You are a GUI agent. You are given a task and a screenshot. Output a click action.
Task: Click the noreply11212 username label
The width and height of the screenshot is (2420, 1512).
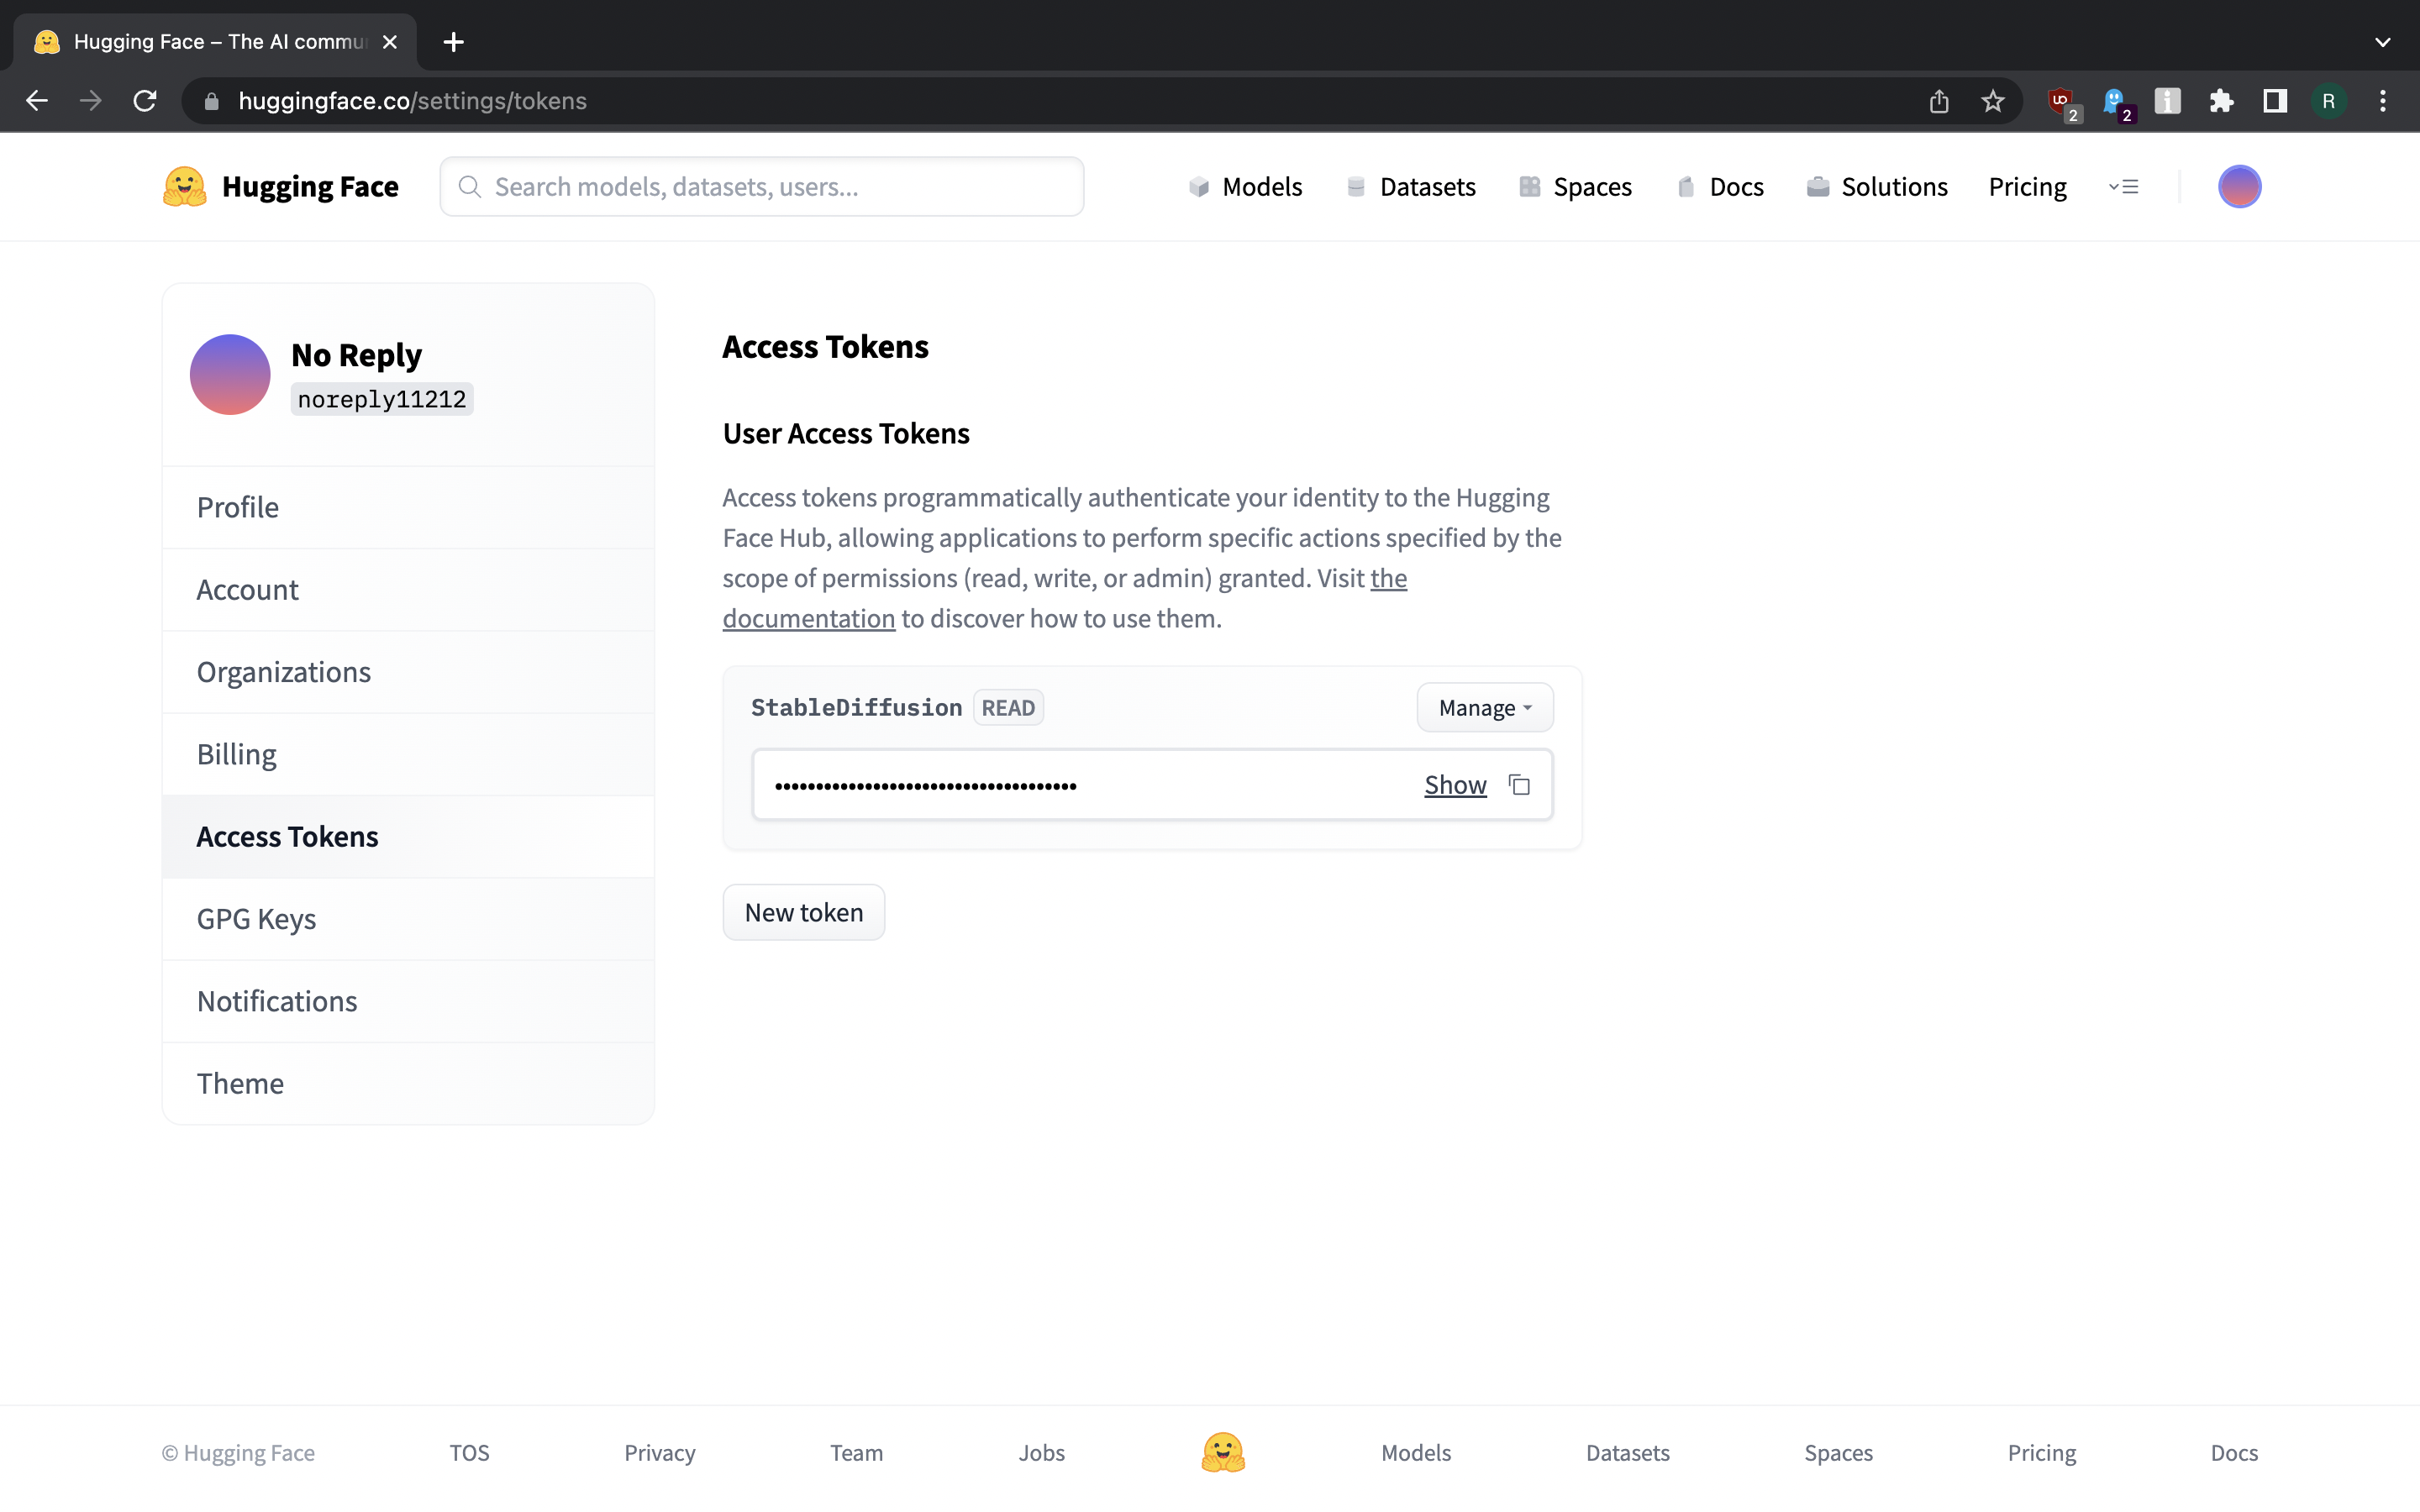(x=382, y=399)
